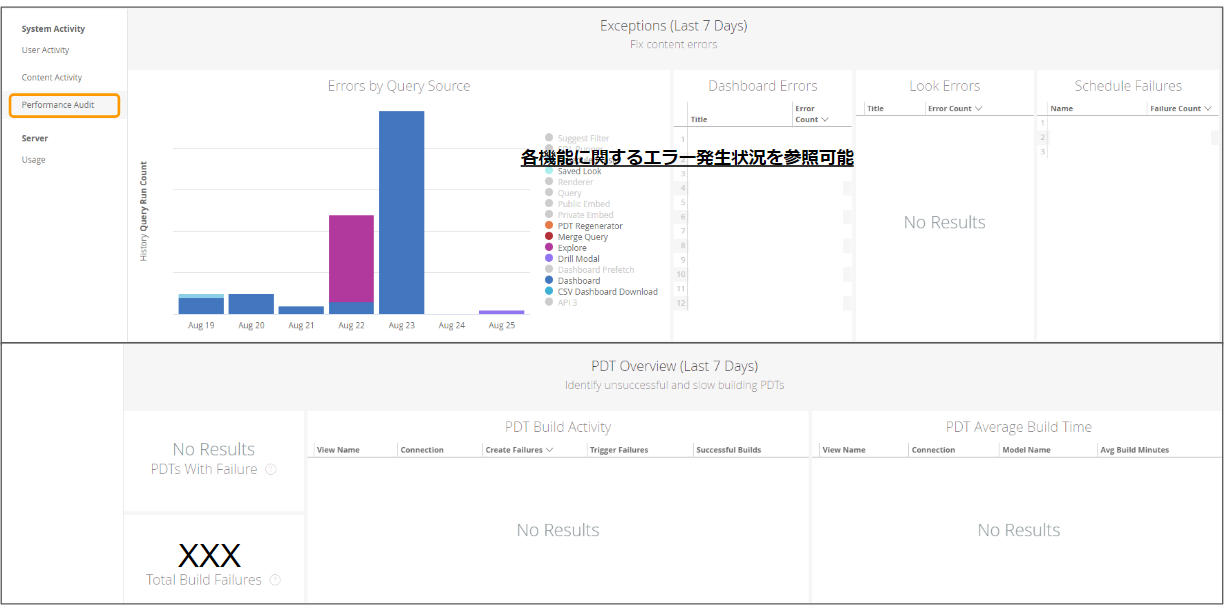The width and height of the screenshot is (1232, 612).
Task: Click the Saved Look legend dot
Action: click(548, 170)
